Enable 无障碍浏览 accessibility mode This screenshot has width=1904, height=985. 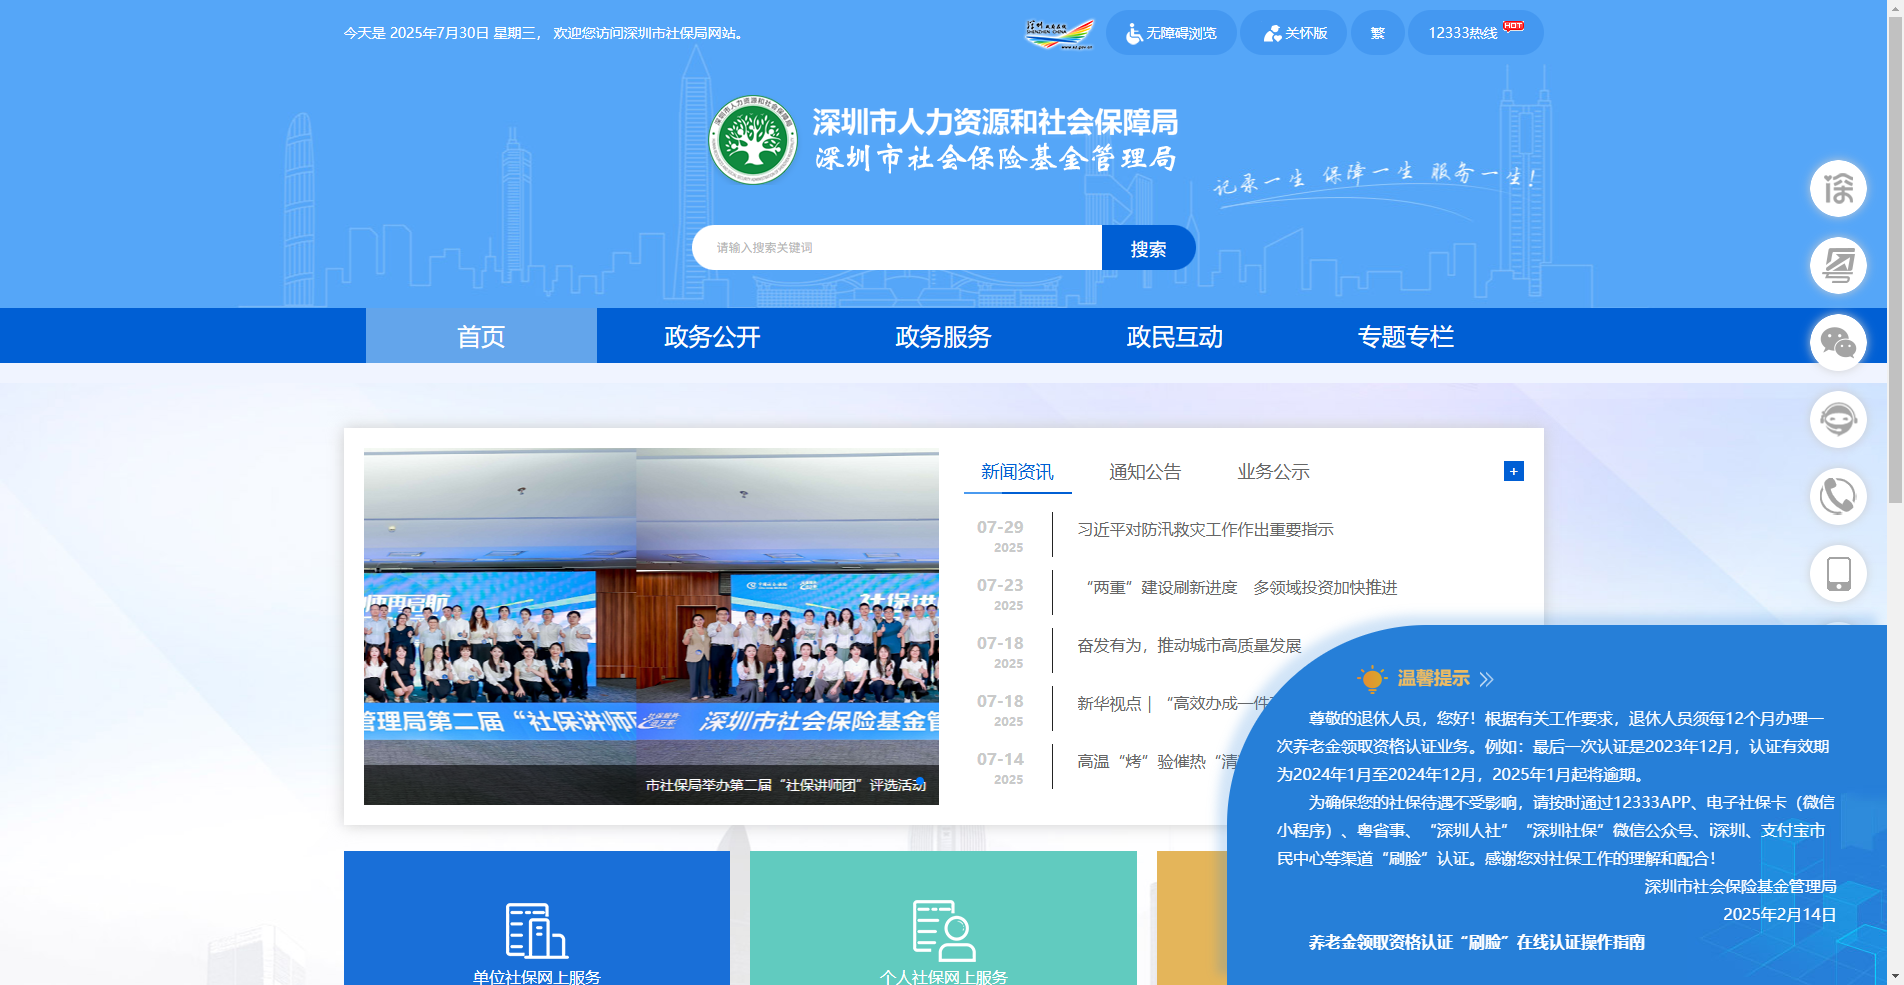click(1170, 32)
